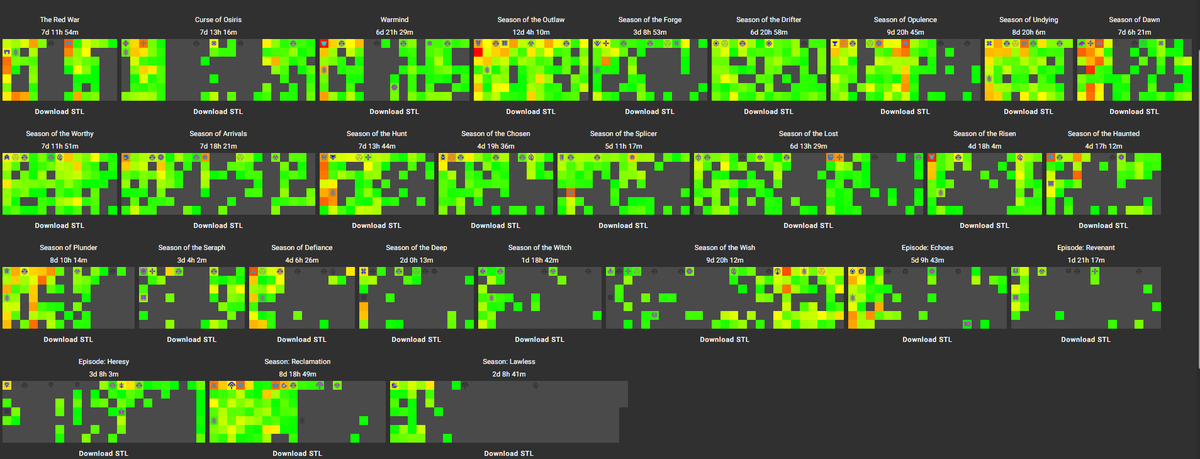Download Season of the Haunted STL

pyautogui.click(x=1104, y=225)
